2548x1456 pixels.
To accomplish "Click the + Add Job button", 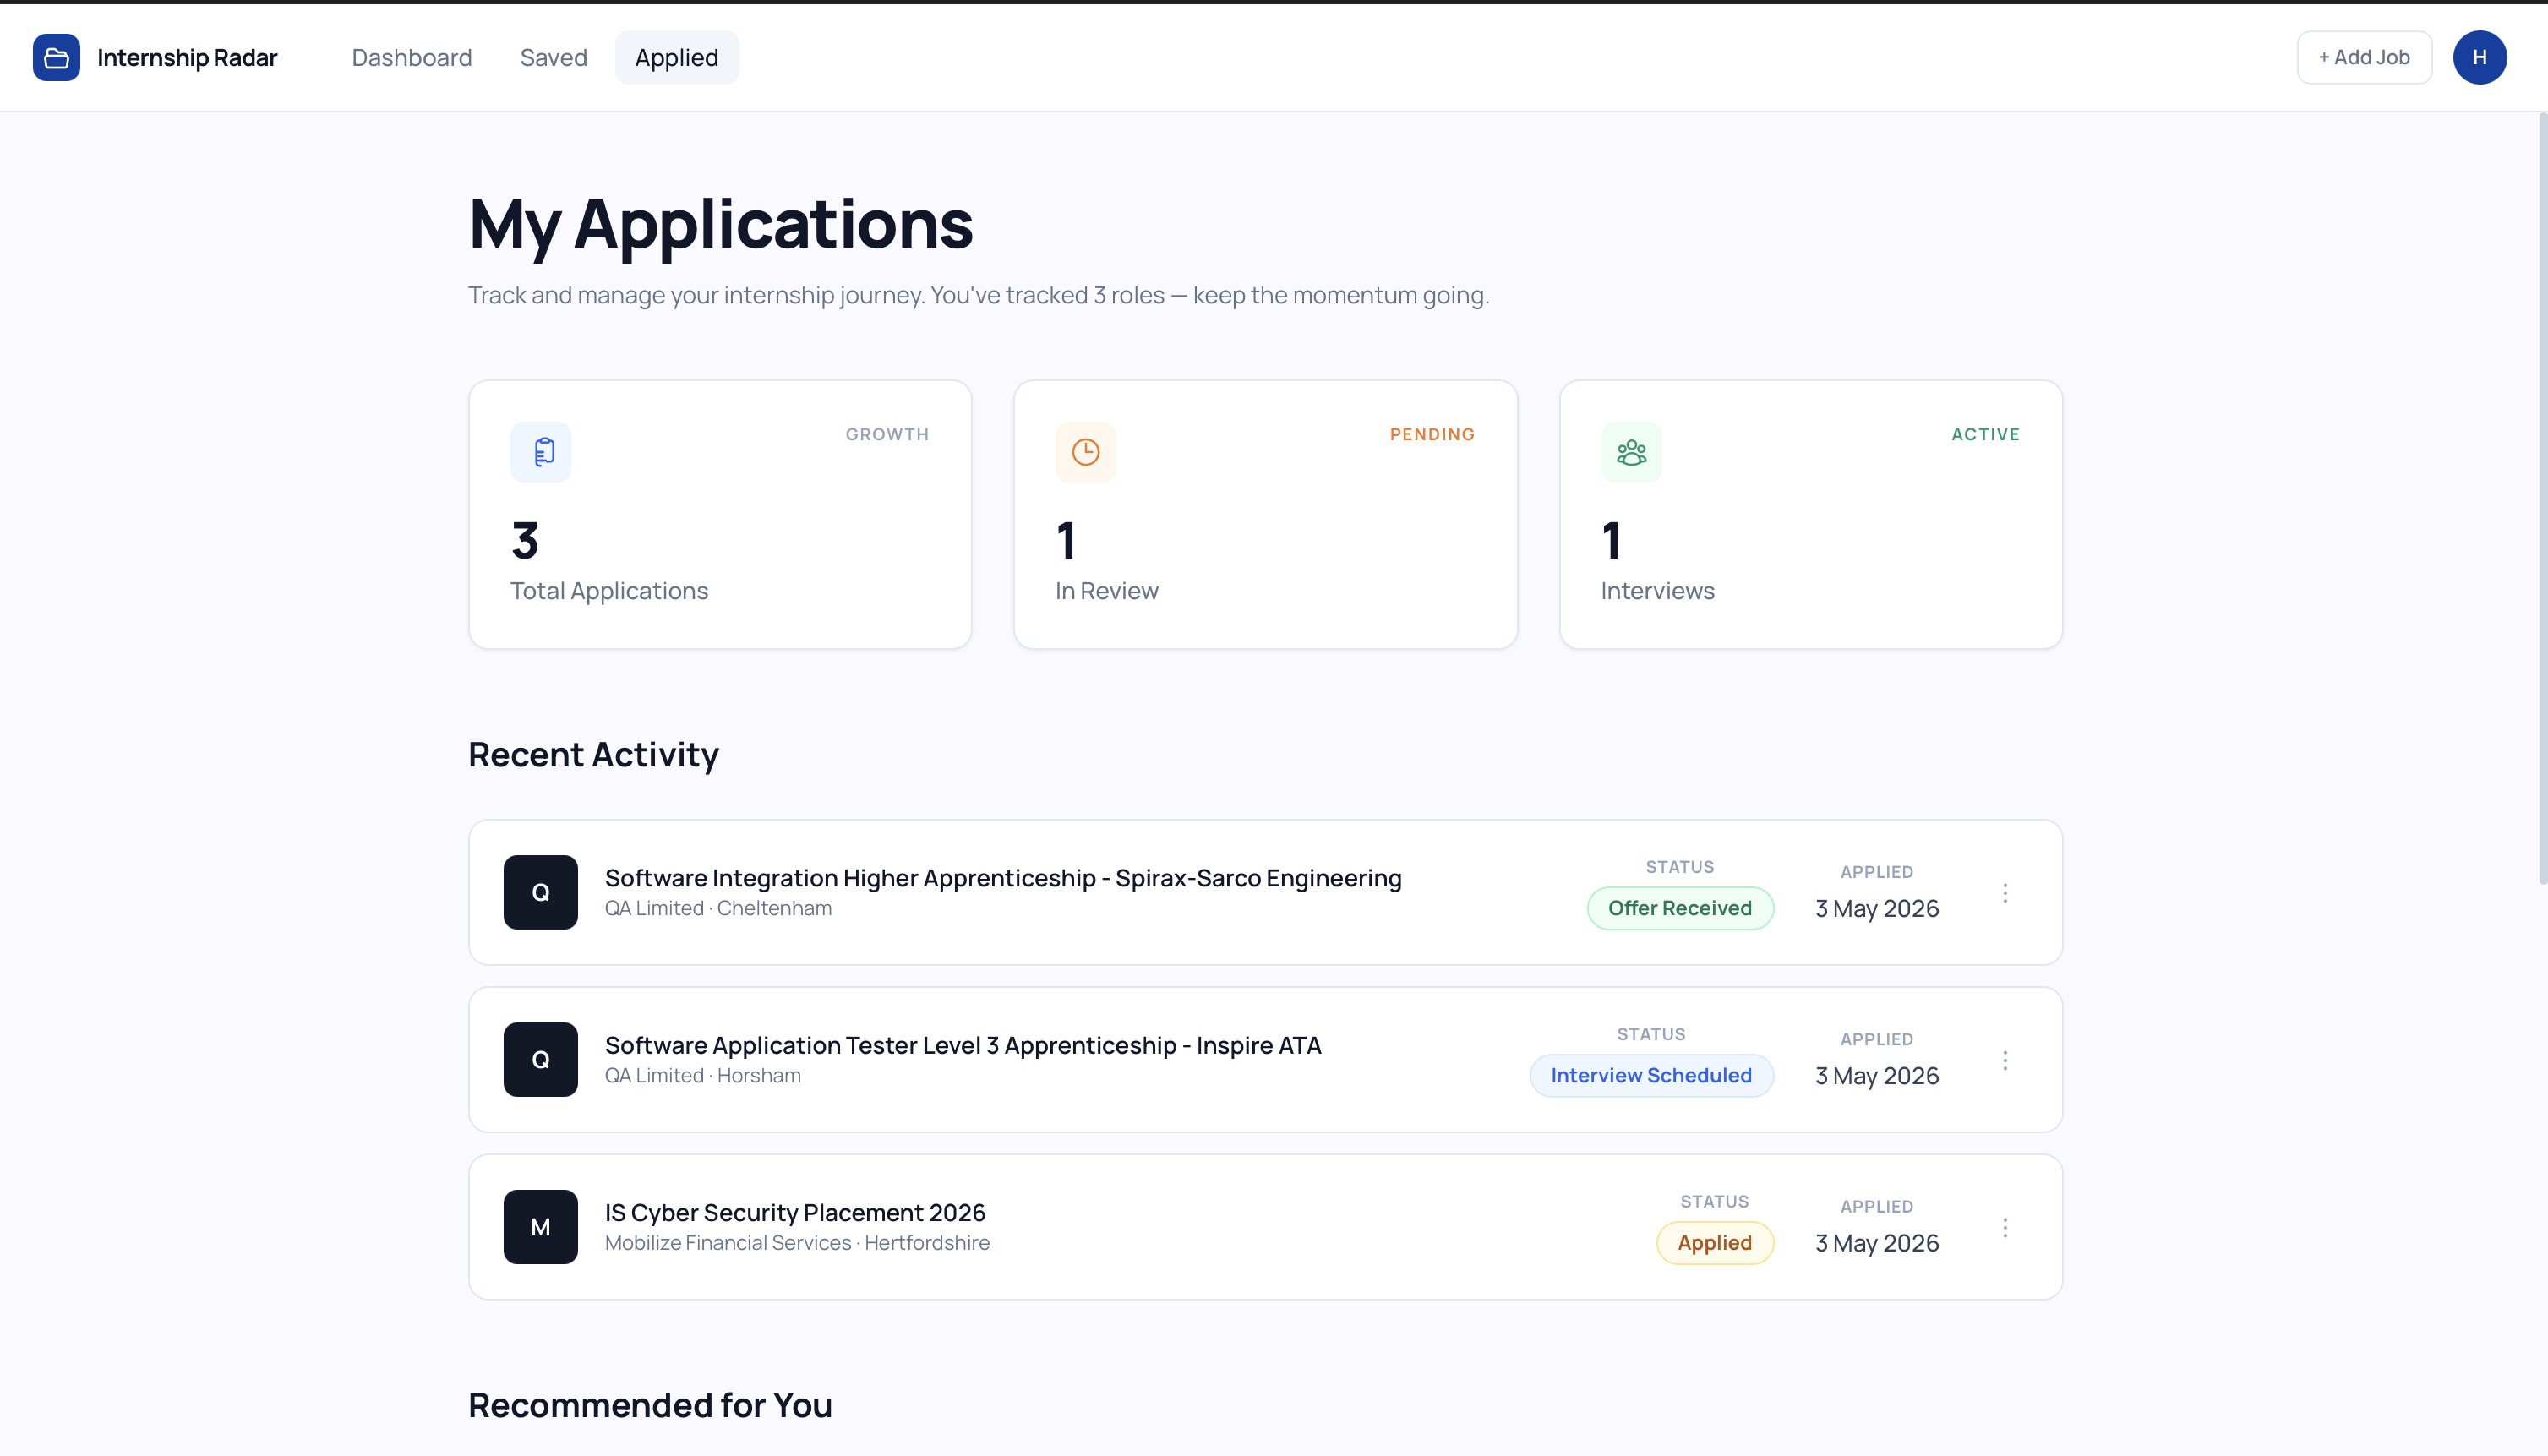I will point(2364,57).
